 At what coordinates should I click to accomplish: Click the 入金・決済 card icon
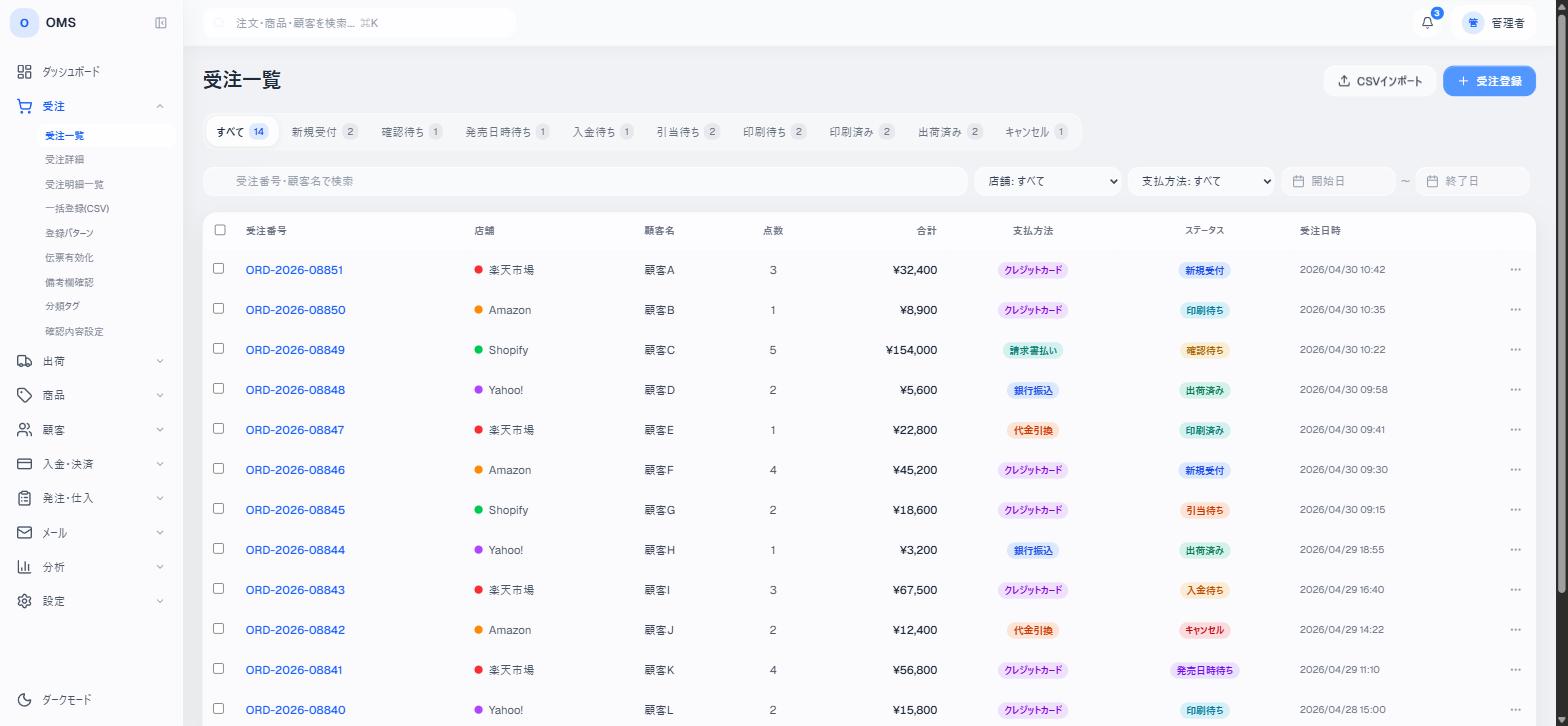24,464
